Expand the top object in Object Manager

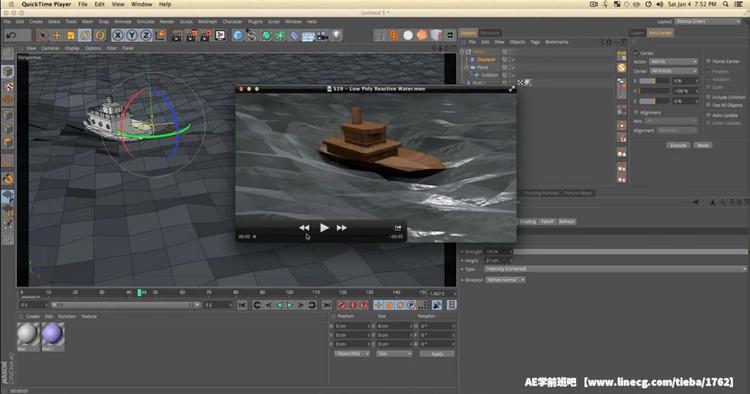[463, 52]
